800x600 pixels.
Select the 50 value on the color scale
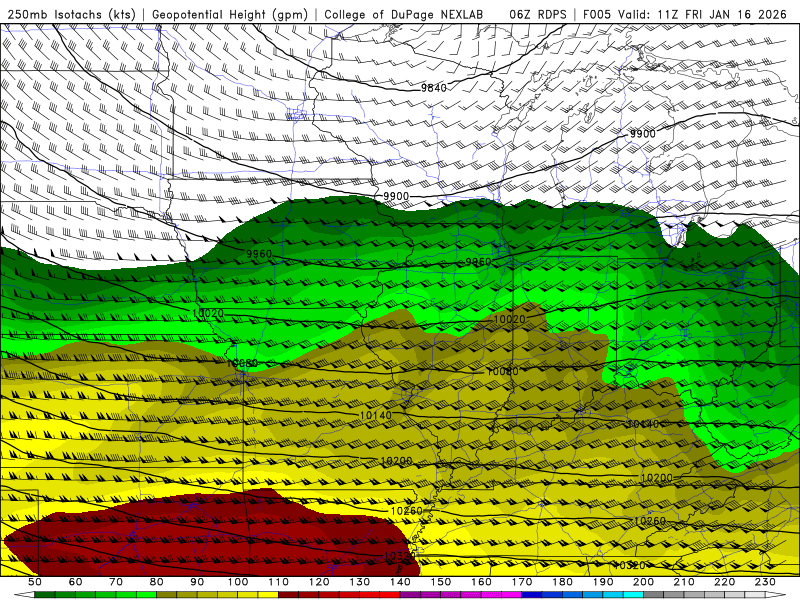pos(35,582)
